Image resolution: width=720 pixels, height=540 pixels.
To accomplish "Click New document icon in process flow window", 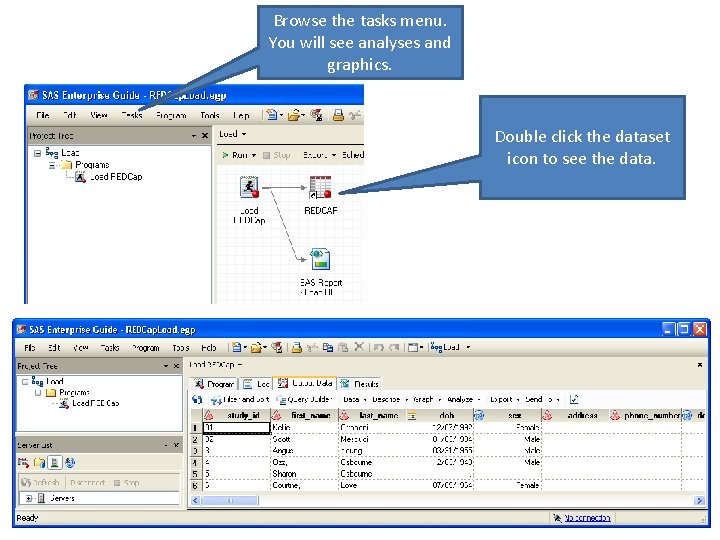I will point(272,115).
